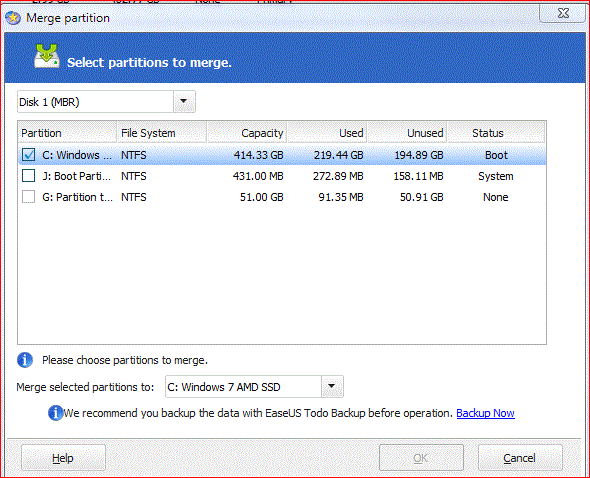Screen dimensions: 590x478
Task: Check the J: Boot Partition checkbox
Action: (29, 176)
